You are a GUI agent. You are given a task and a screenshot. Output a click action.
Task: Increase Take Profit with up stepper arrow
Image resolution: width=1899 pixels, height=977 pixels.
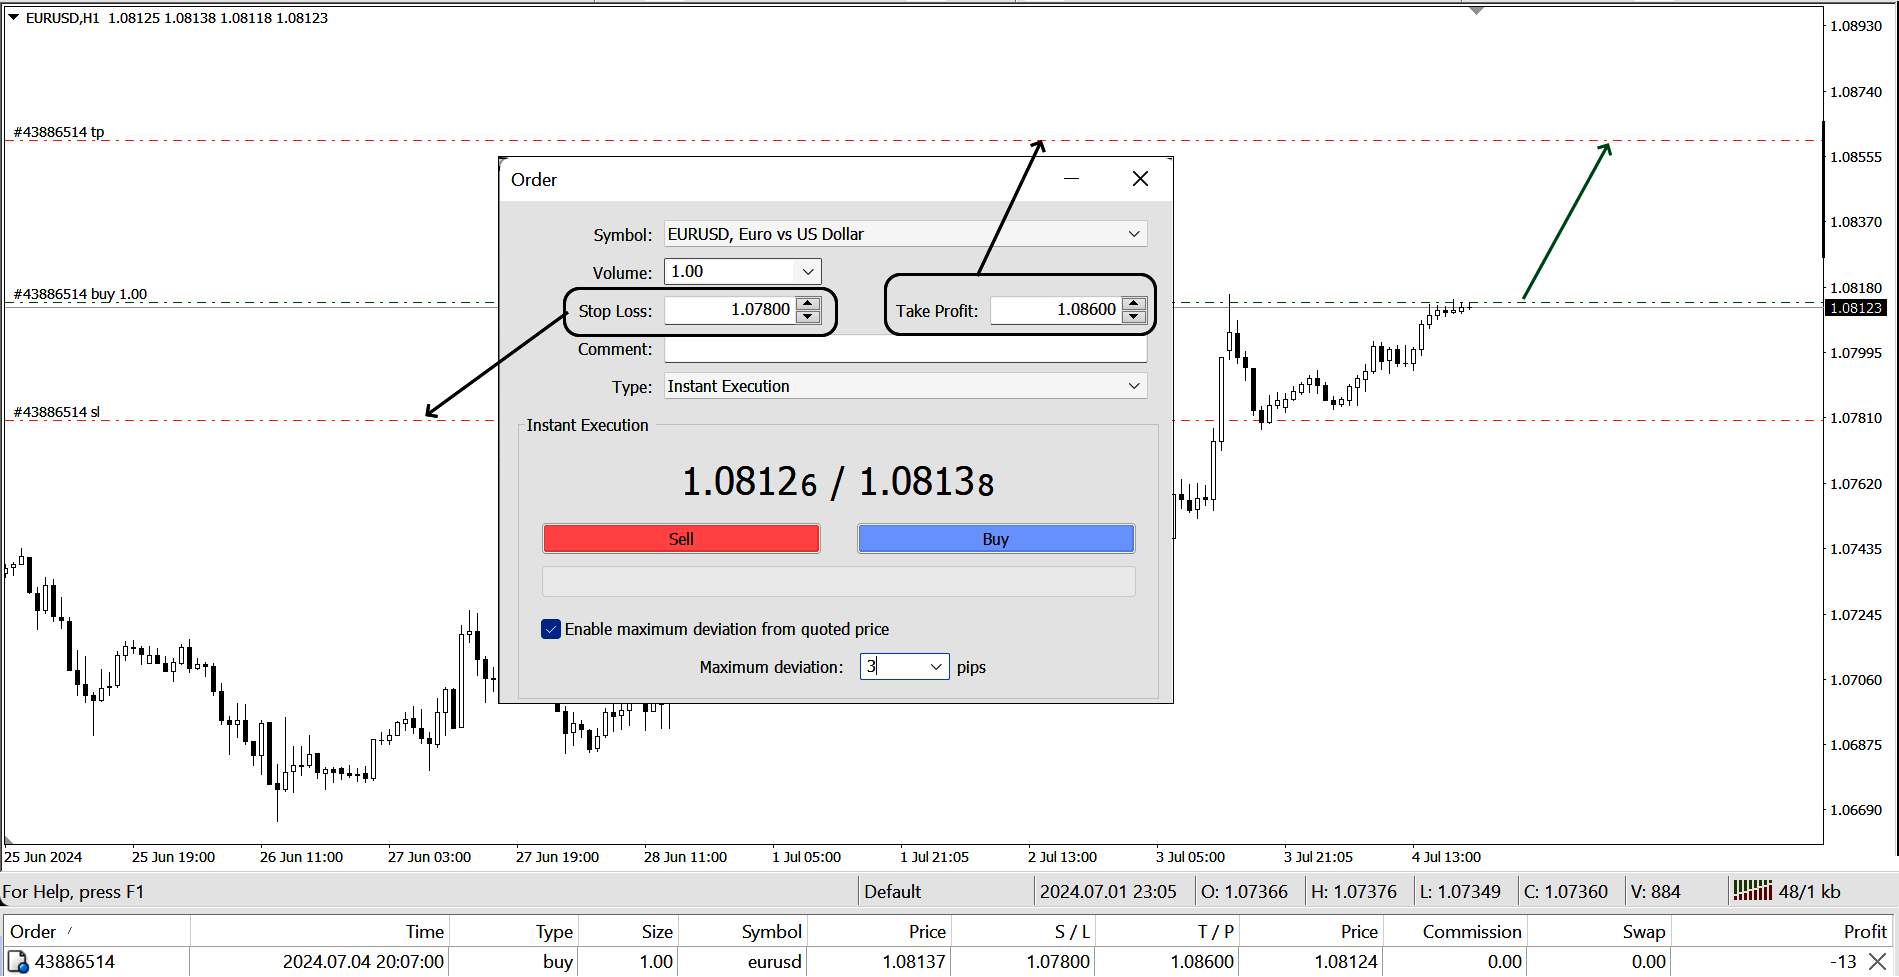[1134, 303]
